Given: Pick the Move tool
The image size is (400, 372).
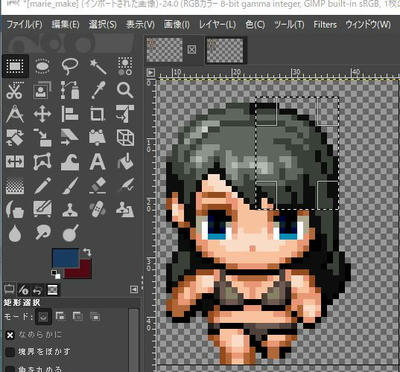Looking at the screenshot, I should tap(42, 114).
